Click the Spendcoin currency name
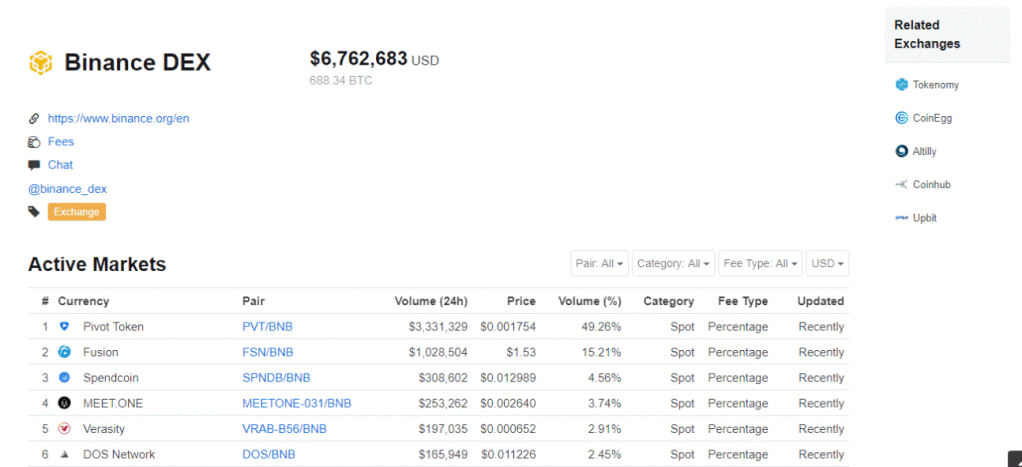 pos(111,378)
